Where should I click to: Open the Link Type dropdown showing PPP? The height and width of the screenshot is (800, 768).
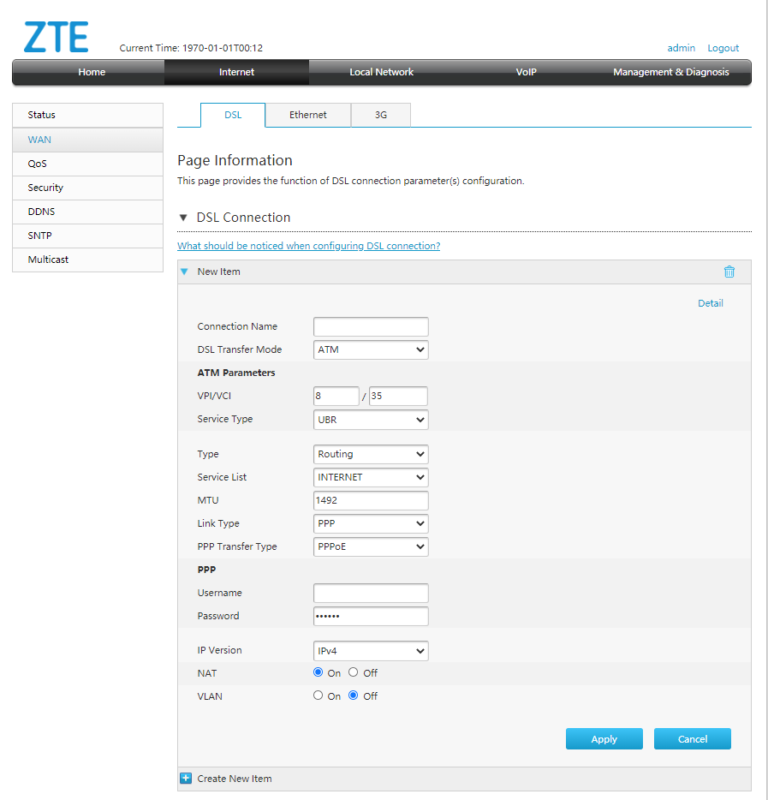coord(370,523)
